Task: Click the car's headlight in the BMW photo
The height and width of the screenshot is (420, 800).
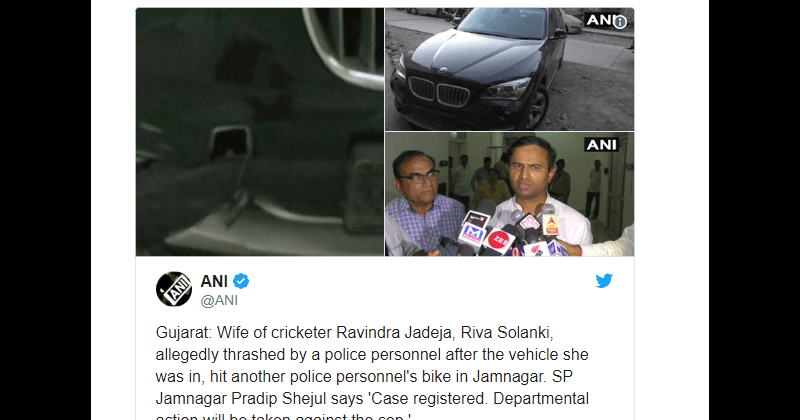Action: click(x=505, y=90)
